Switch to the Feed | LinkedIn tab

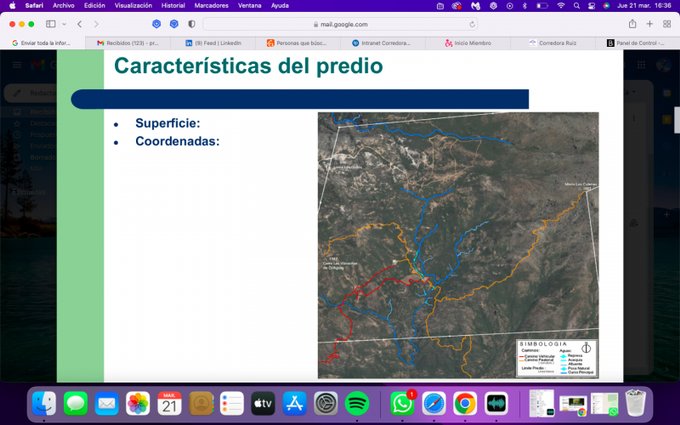click(213, 43)
